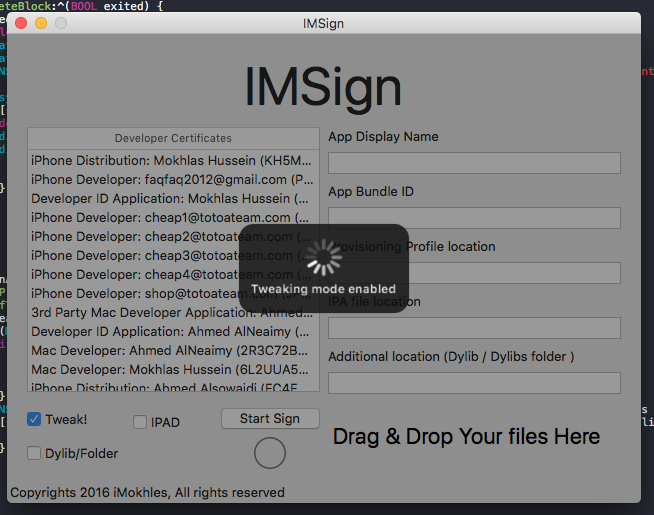Click the Drag & Drop Your files Here area
This screenshot has height=515, width=654.
click(466, 437)
